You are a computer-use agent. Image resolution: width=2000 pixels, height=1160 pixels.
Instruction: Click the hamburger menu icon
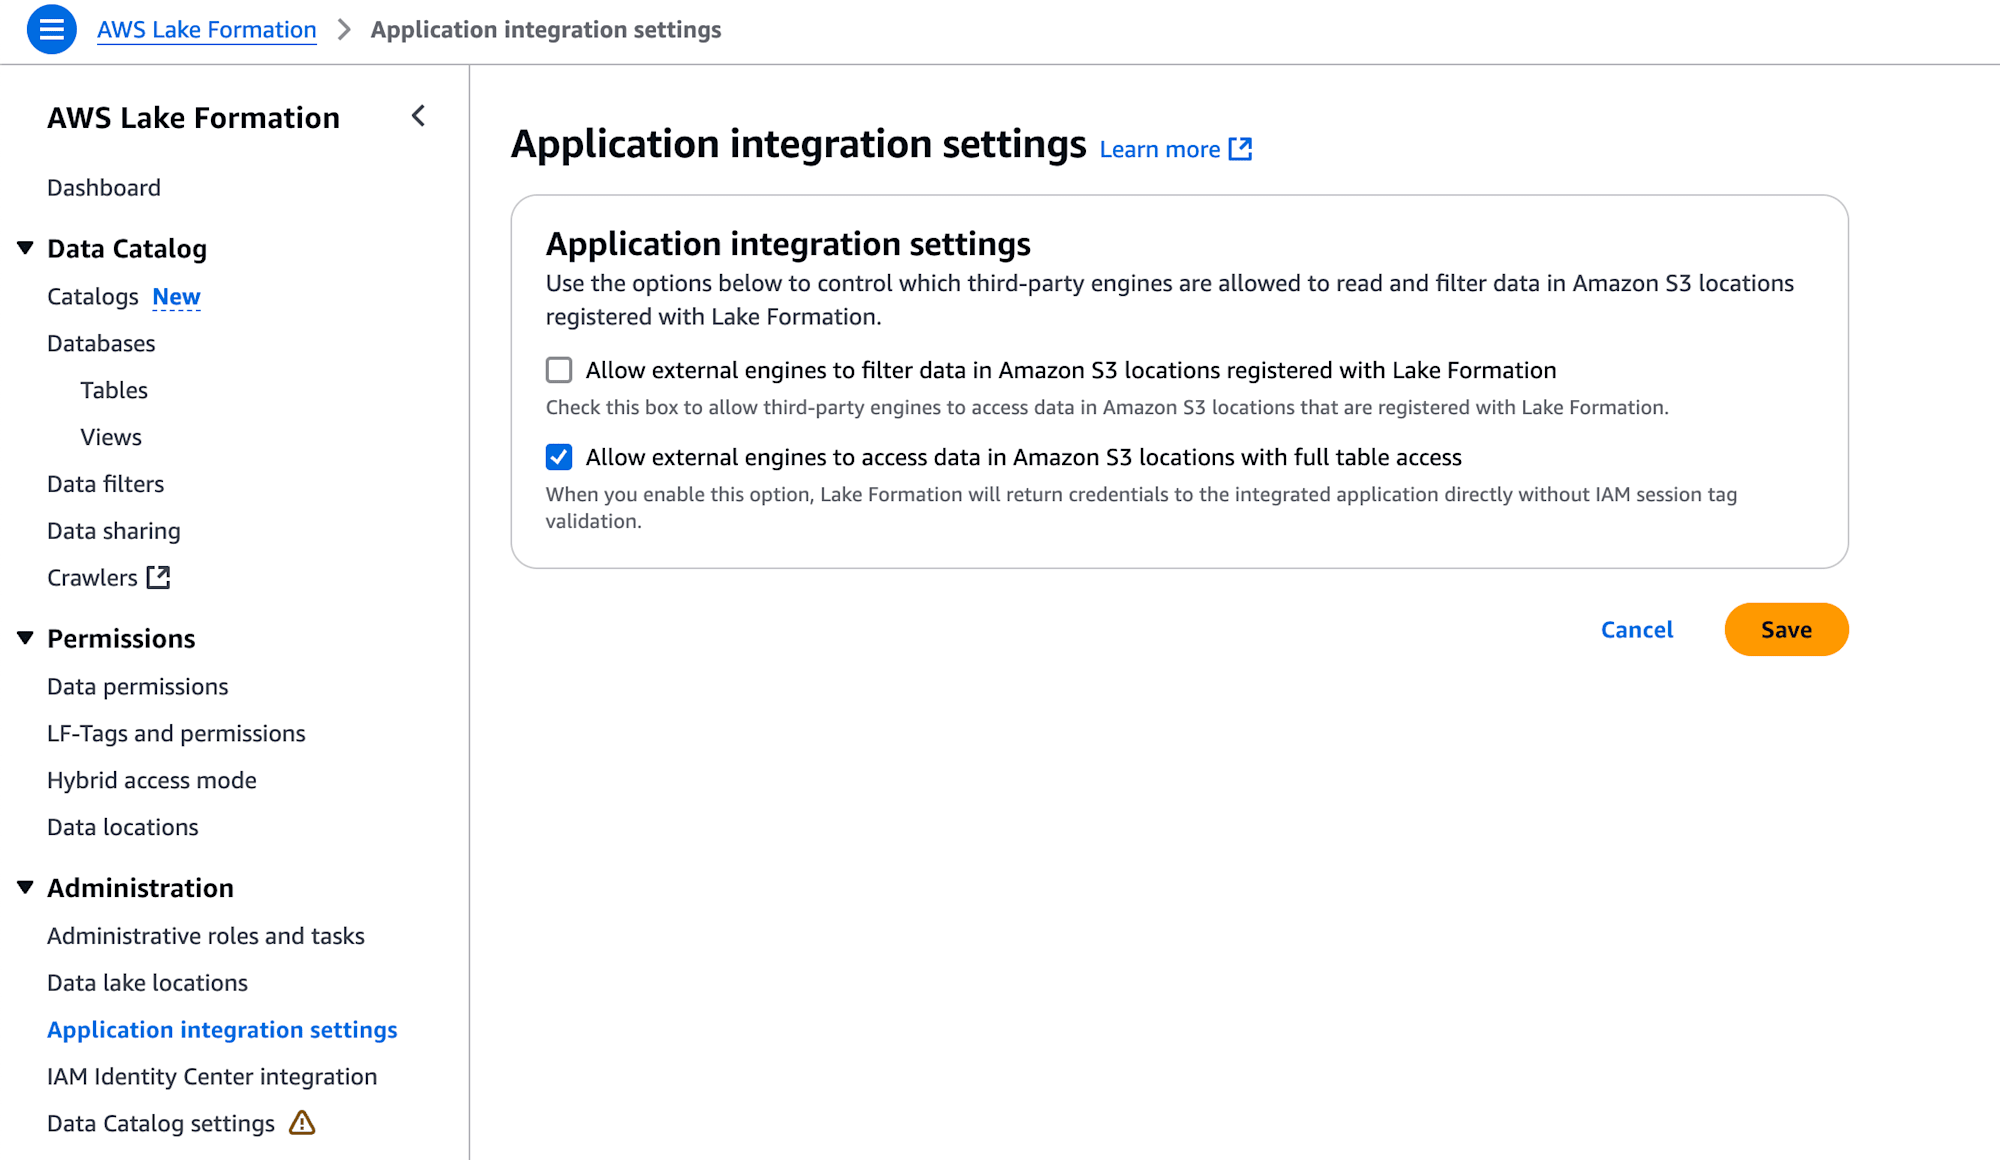point(51,30)
